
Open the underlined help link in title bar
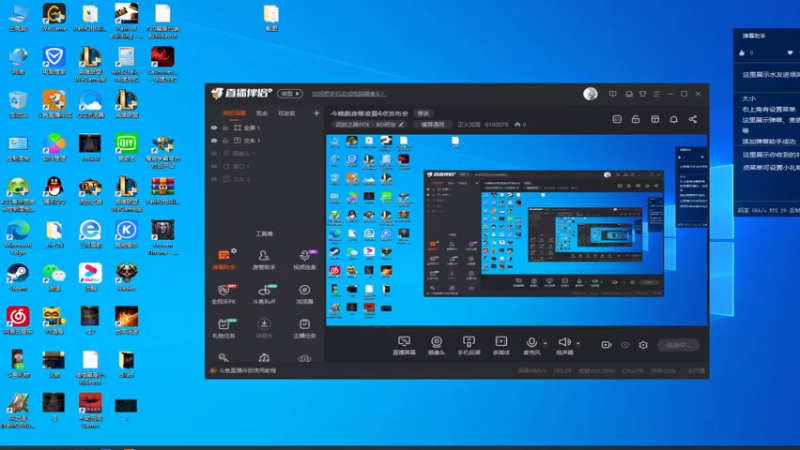[x=349, y=94]
